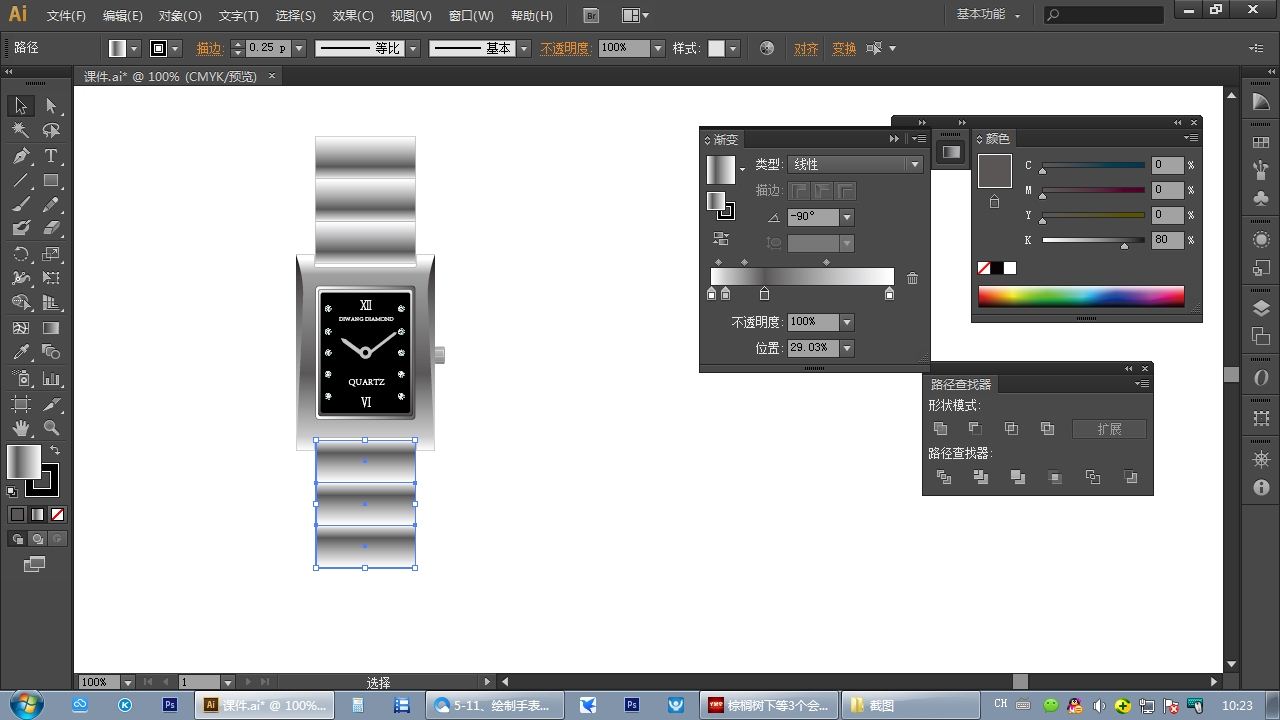The width and height of the screenshot is (1280, 720).
Task: Select the Mesh tool
Action: coord(21,328)
